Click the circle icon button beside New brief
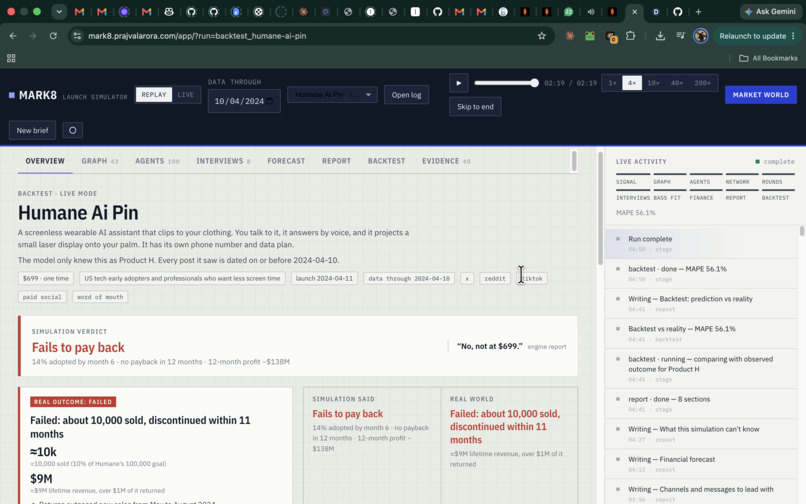 tap(72, 130)
